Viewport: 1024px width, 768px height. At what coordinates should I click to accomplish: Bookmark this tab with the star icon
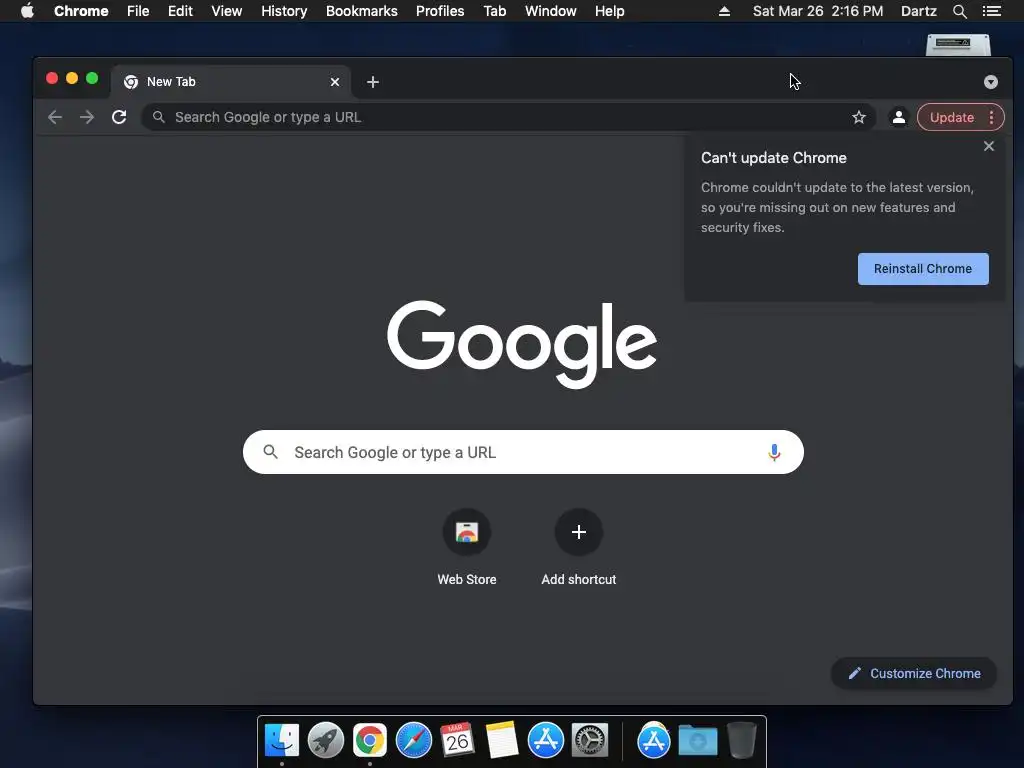[859, 118]
